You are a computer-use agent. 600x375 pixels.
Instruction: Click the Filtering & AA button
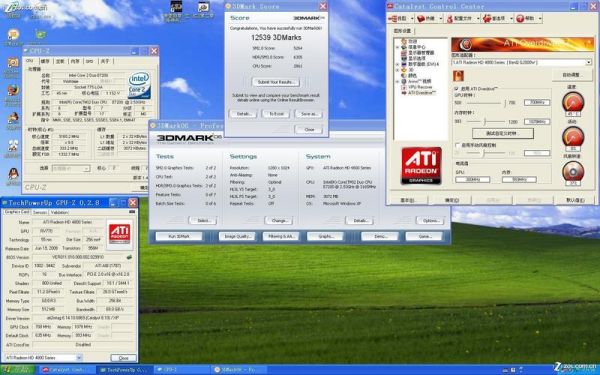(x=281, y=236)
